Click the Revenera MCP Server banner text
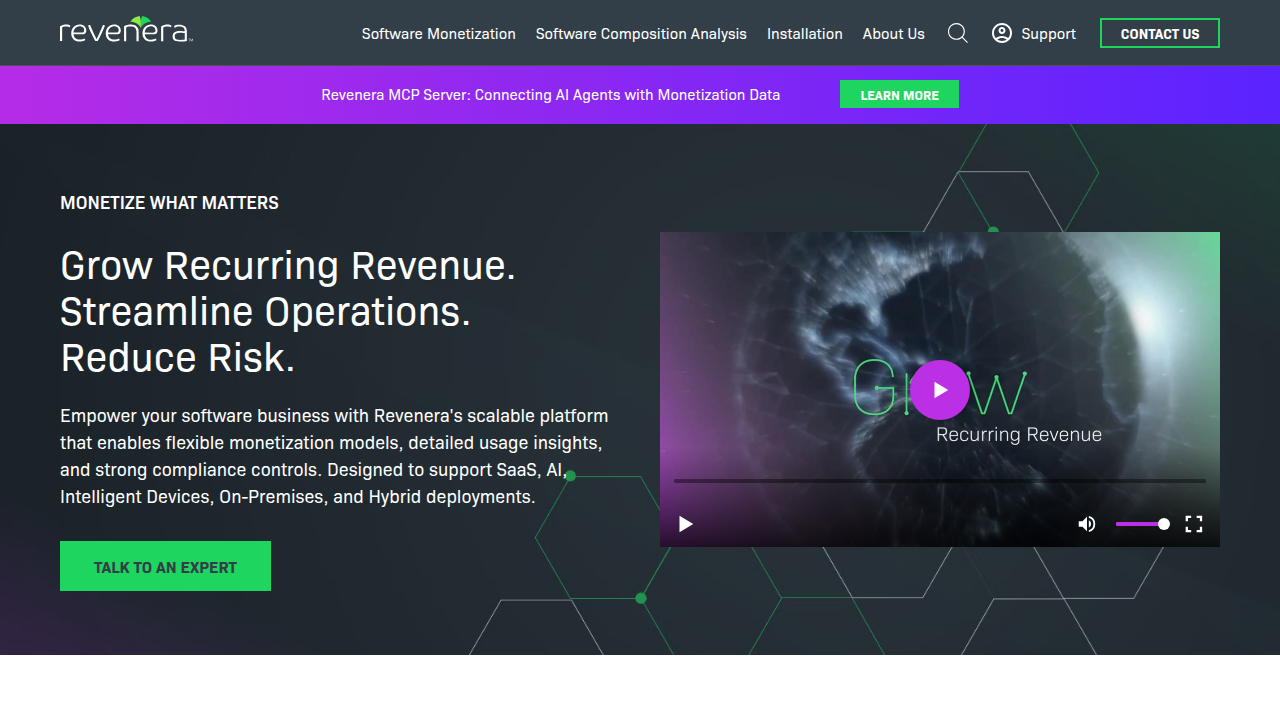This screenshot has width=1280, height=720. (551, 95)
